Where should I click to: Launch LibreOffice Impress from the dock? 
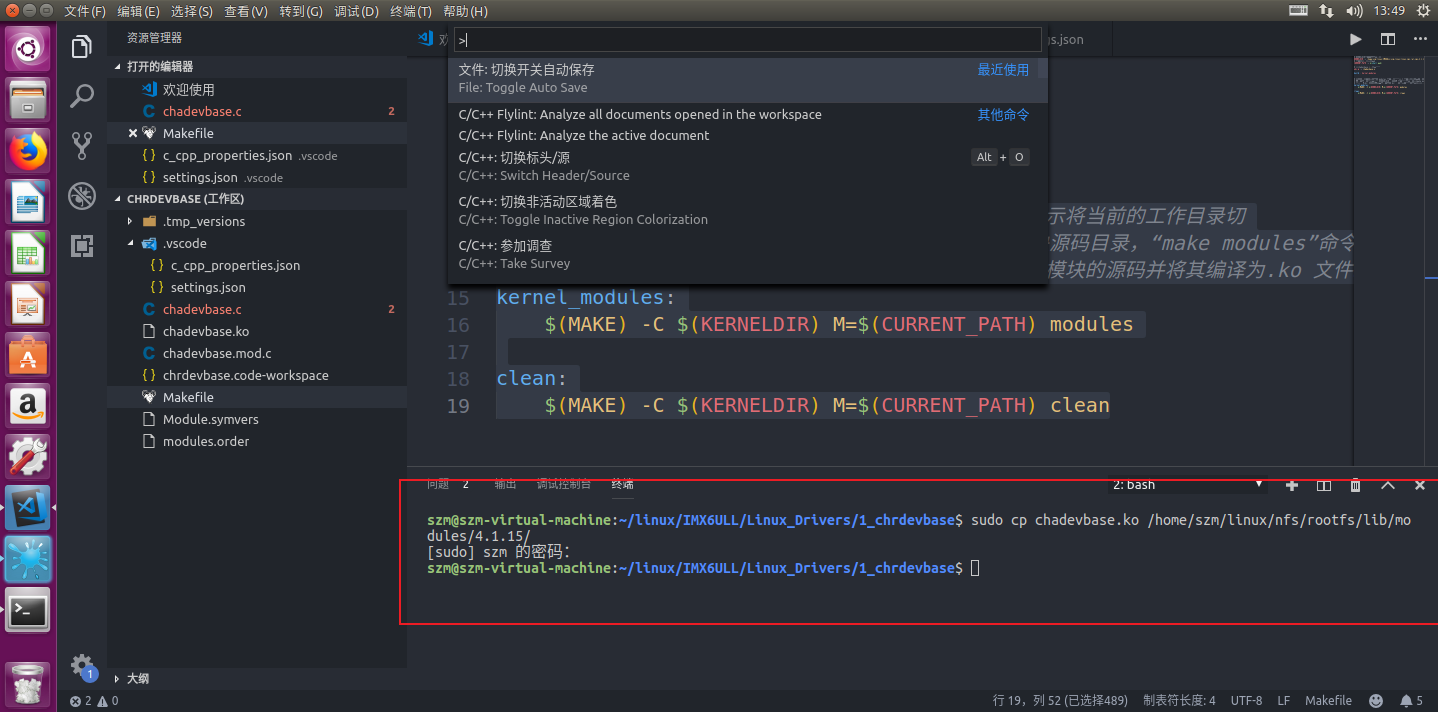[x=28, y=306]
